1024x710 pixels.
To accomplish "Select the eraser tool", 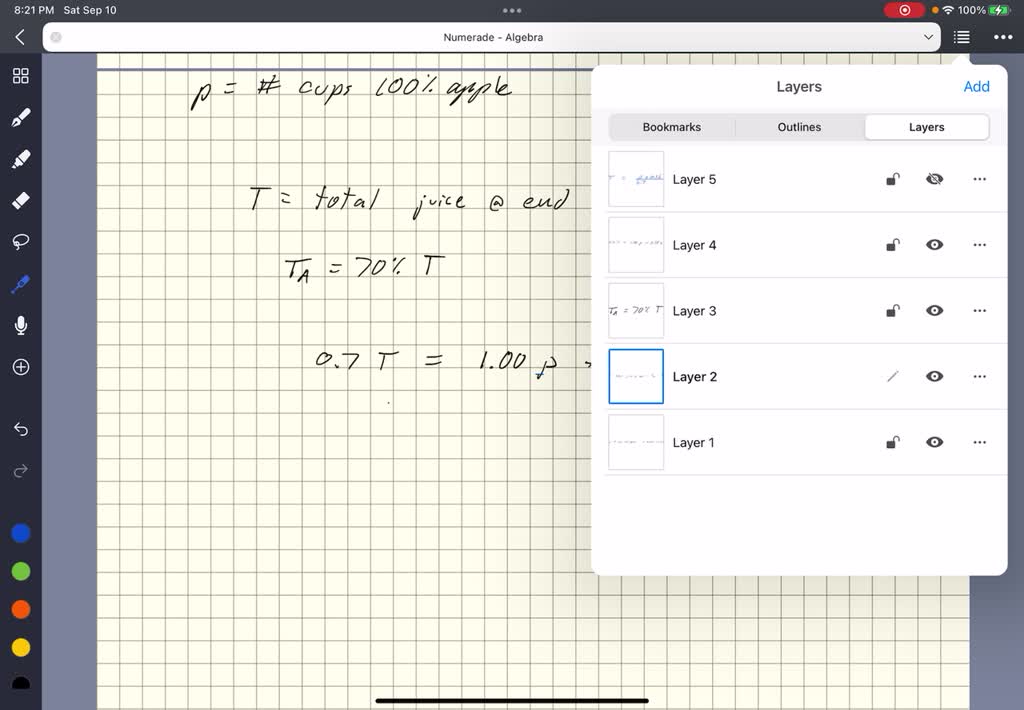I will coord(20,200).
